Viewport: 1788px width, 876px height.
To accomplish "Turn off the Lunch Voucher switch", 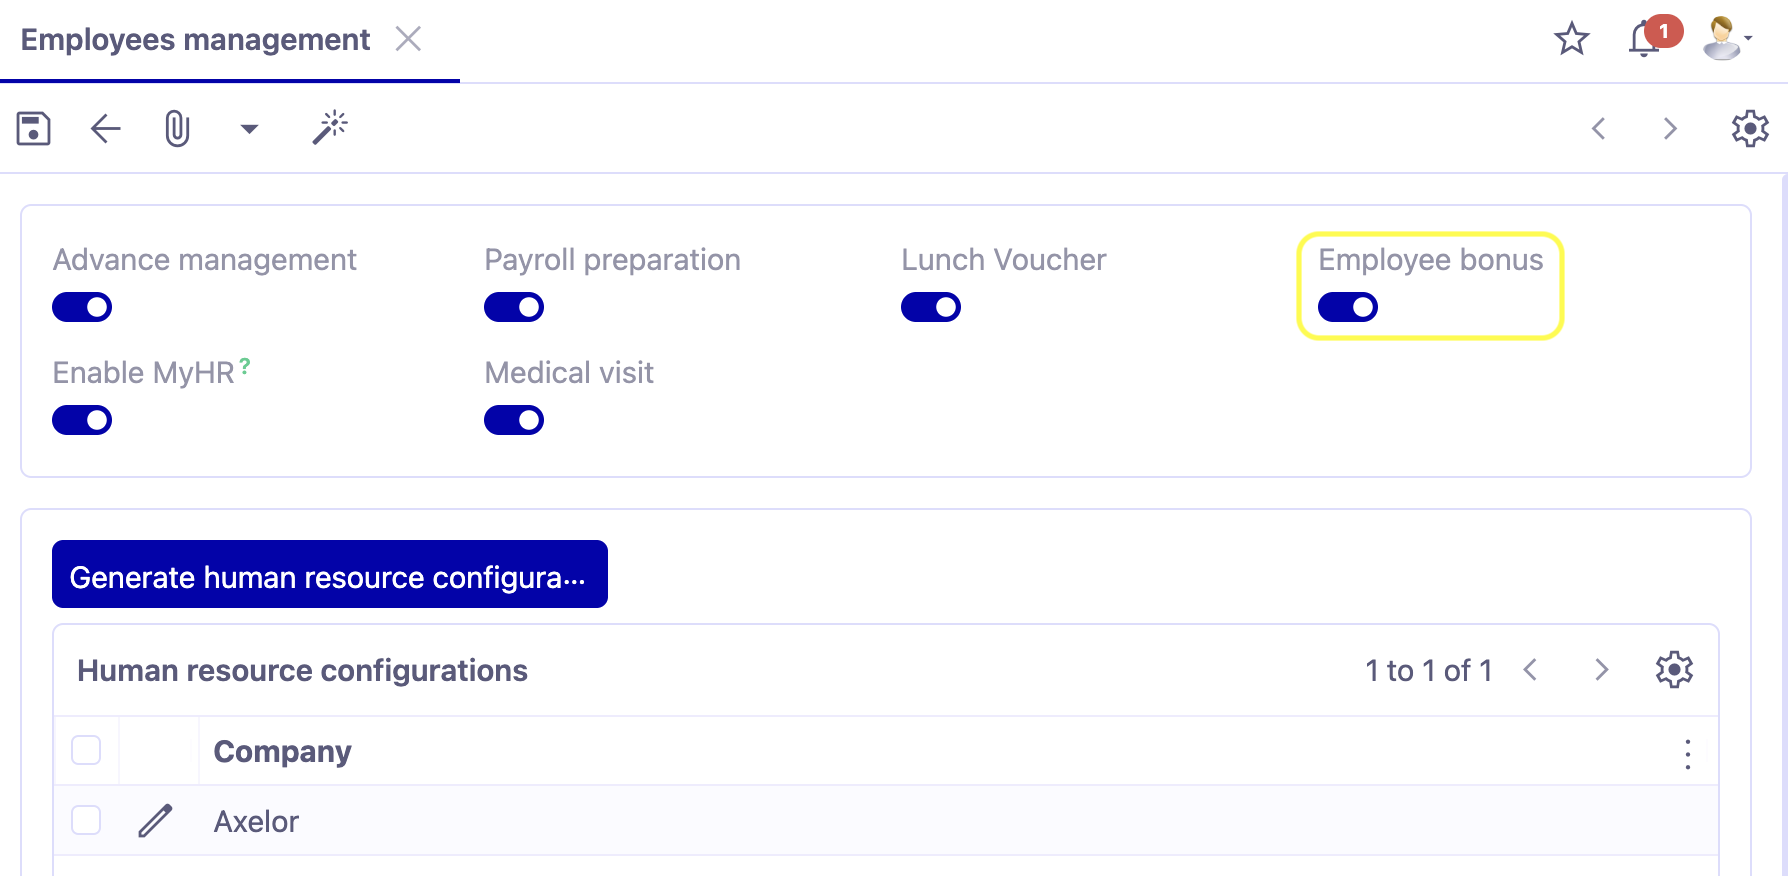I will pyautogui.click(x=930, y=306).
